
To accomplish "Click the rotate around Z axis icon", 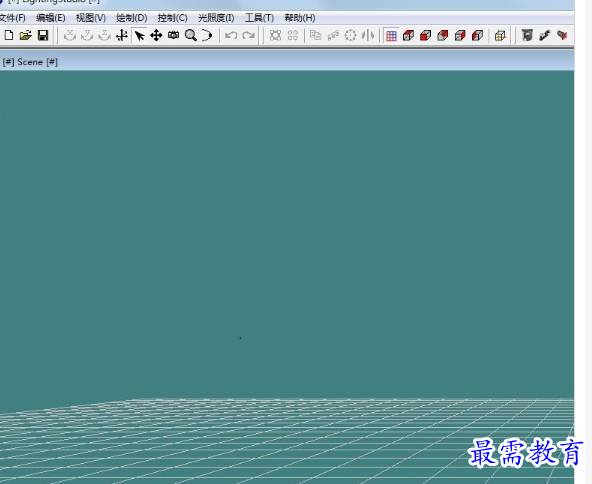I will [x=104, y=35].
